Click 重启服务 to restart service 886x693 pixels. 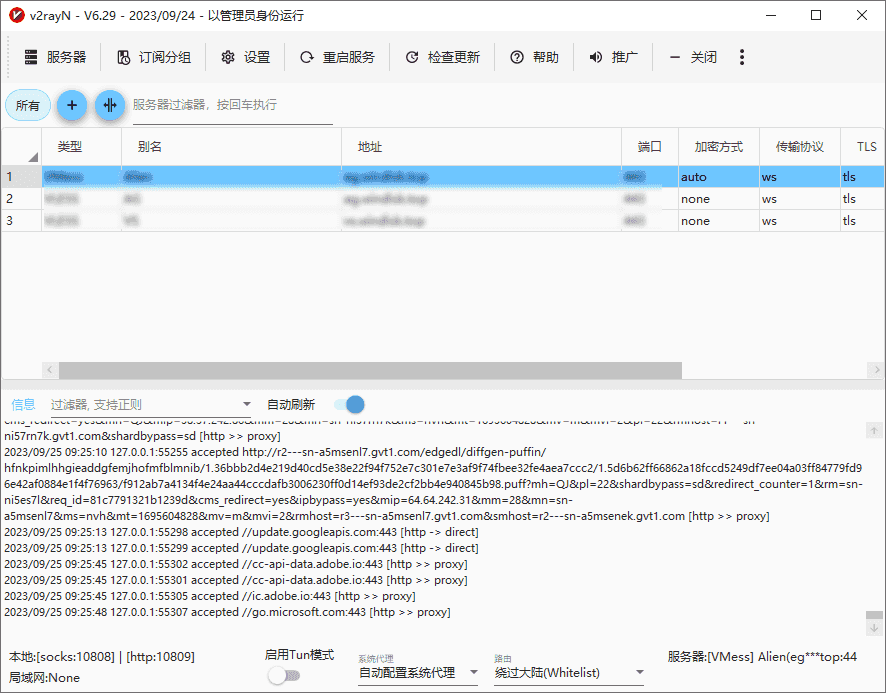pos(337,57)
